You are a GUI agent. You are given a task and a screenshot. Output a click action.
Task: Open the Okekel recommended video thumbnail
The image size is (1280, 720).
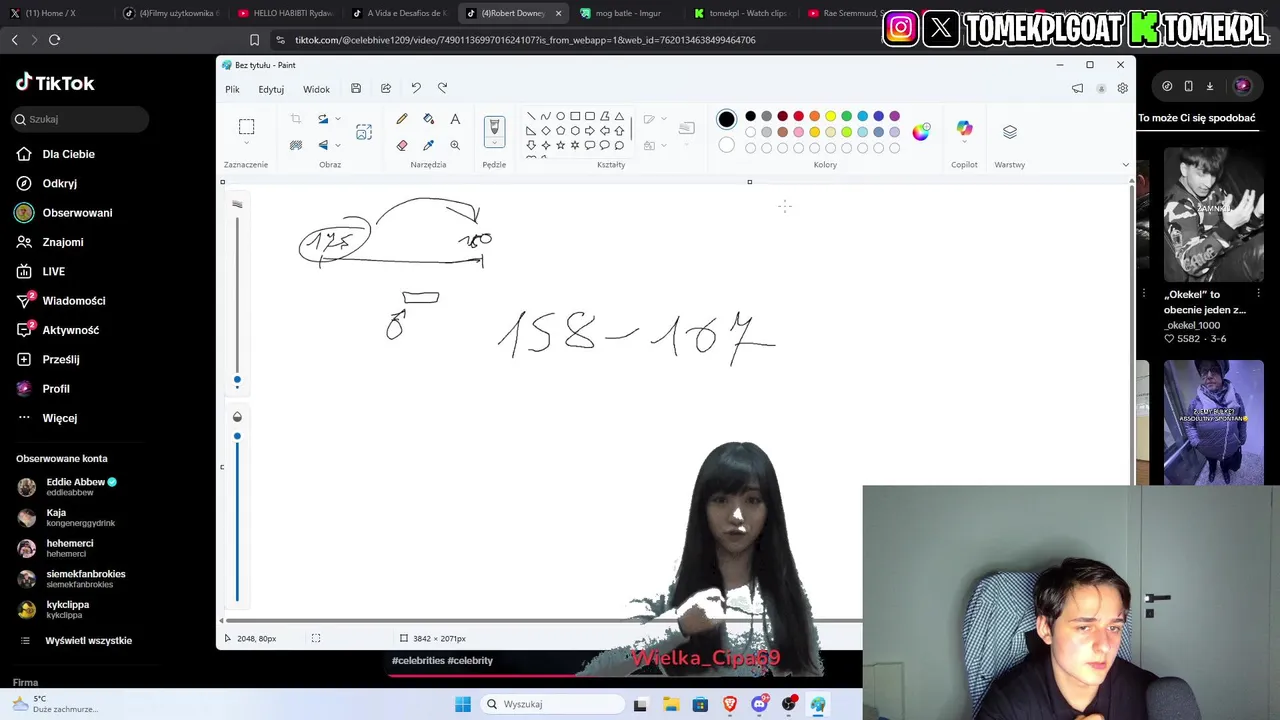click(1213, 215)
